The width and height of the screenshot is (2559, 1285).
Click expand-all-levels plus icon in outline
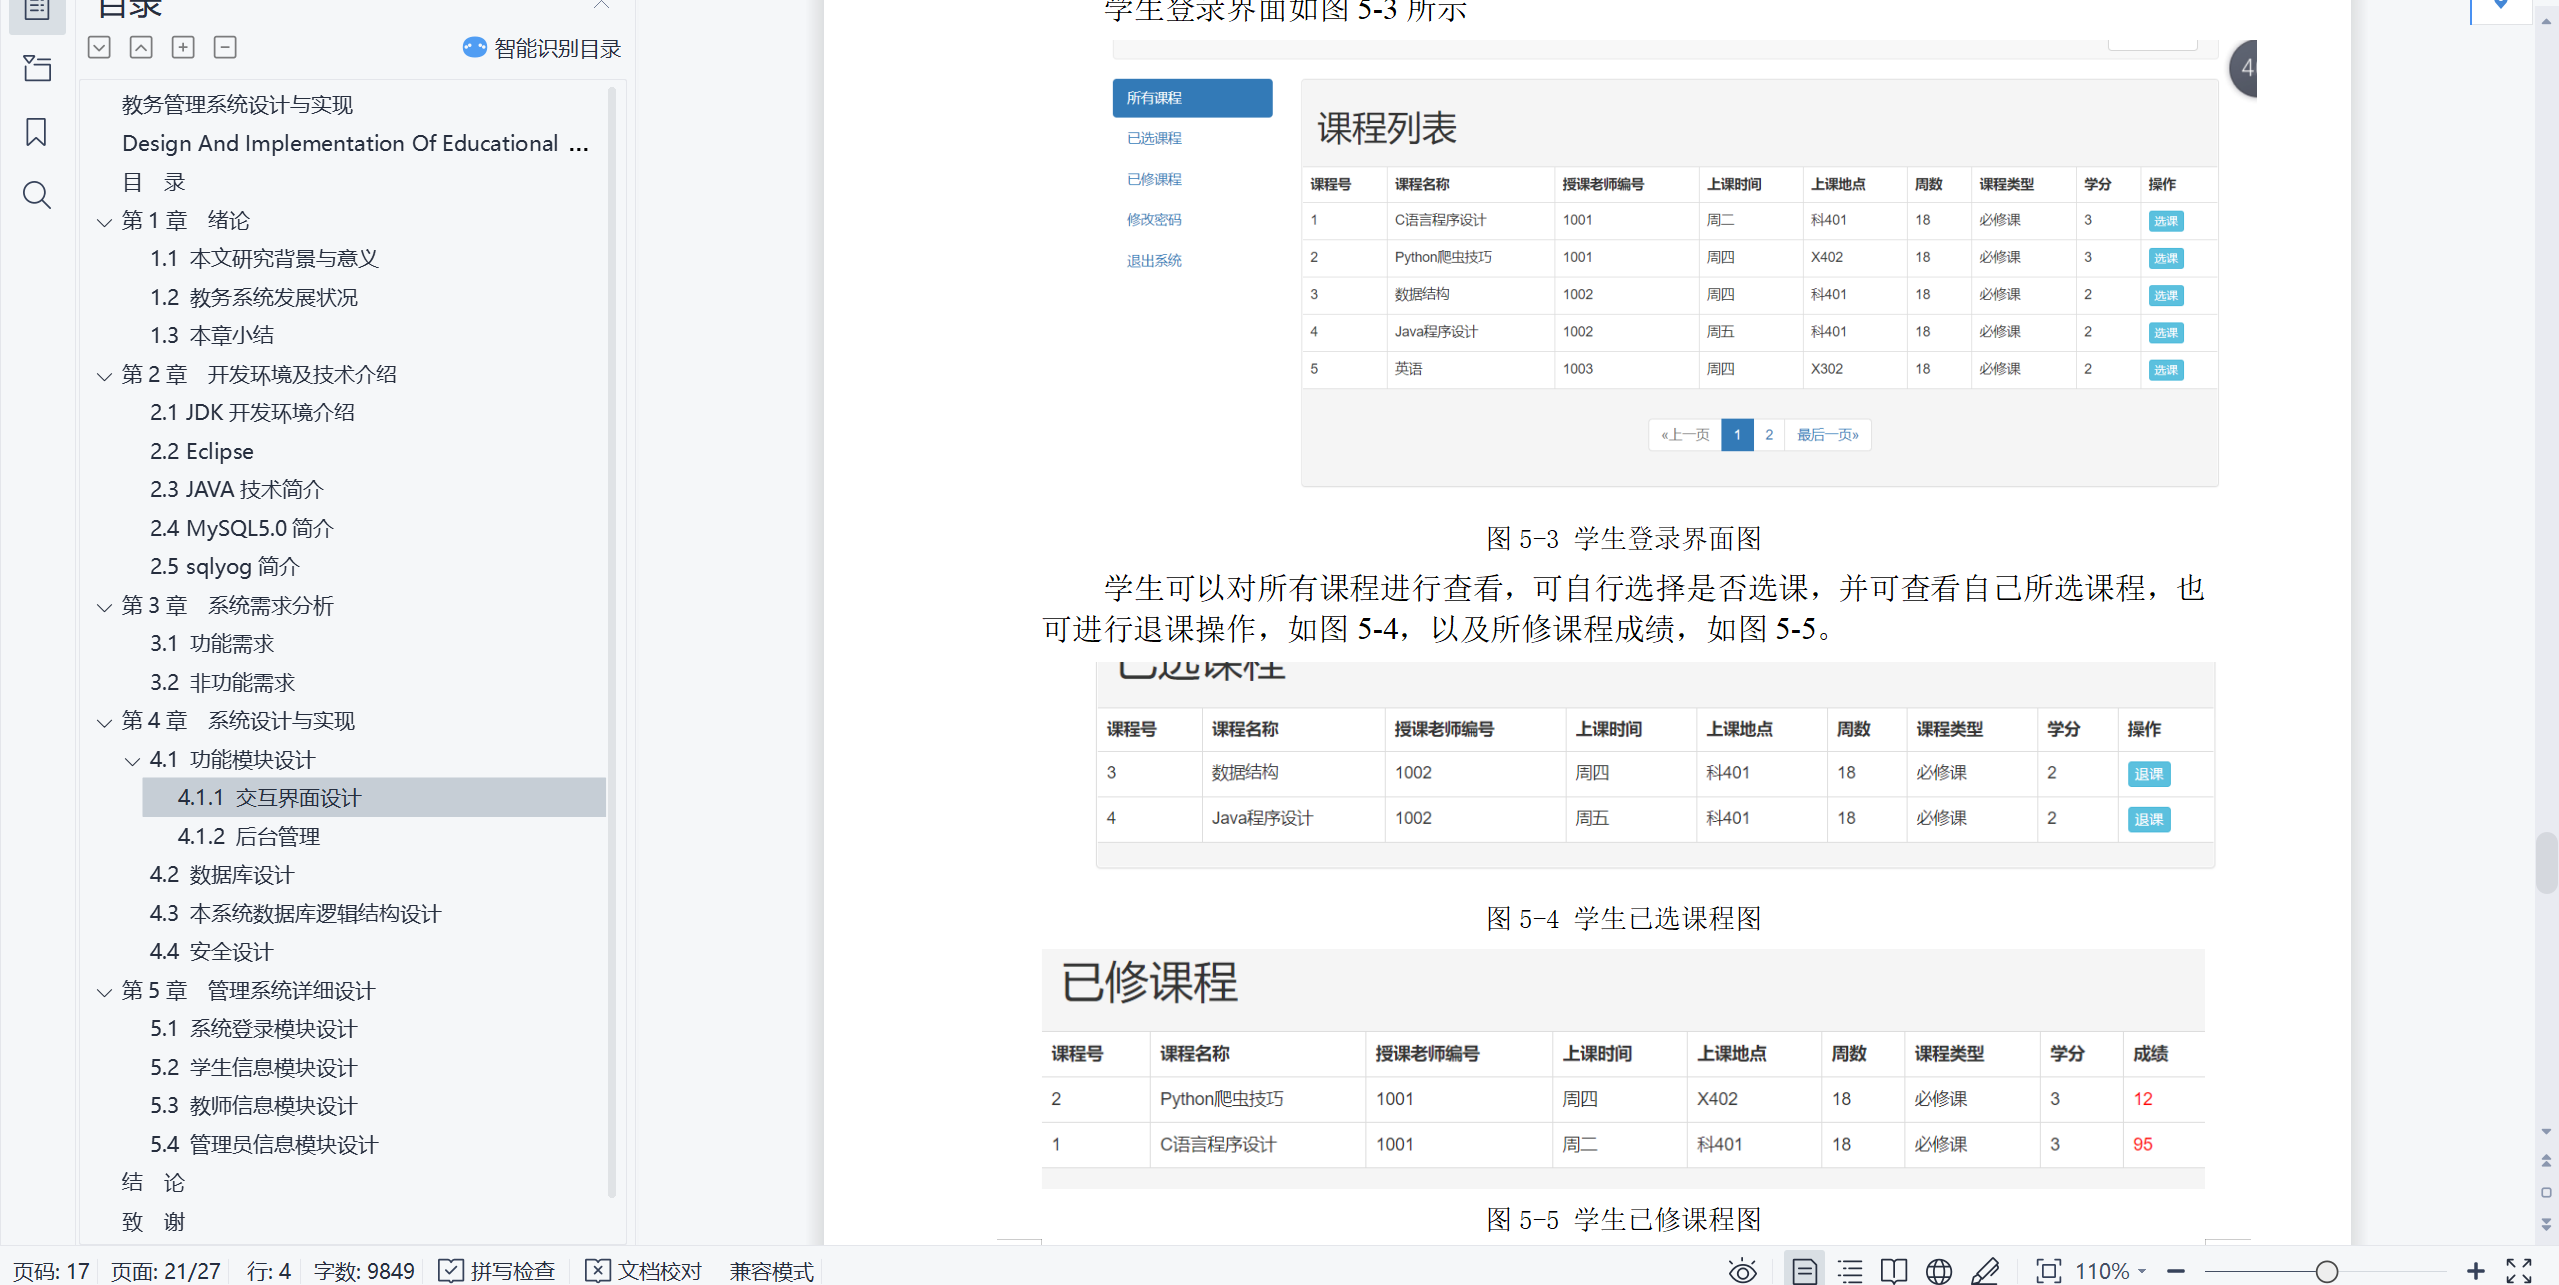tap(183, 47)
